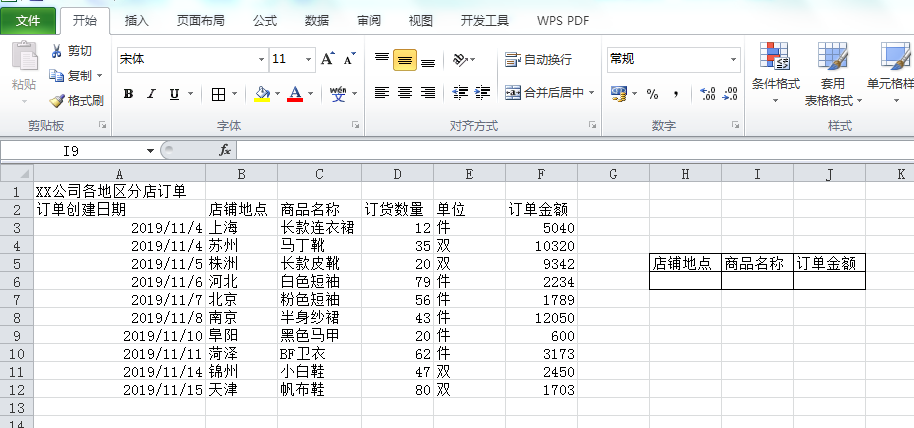Toggle bold formatting
Viewport: 914px width, 428px height.
coord(128,94)
